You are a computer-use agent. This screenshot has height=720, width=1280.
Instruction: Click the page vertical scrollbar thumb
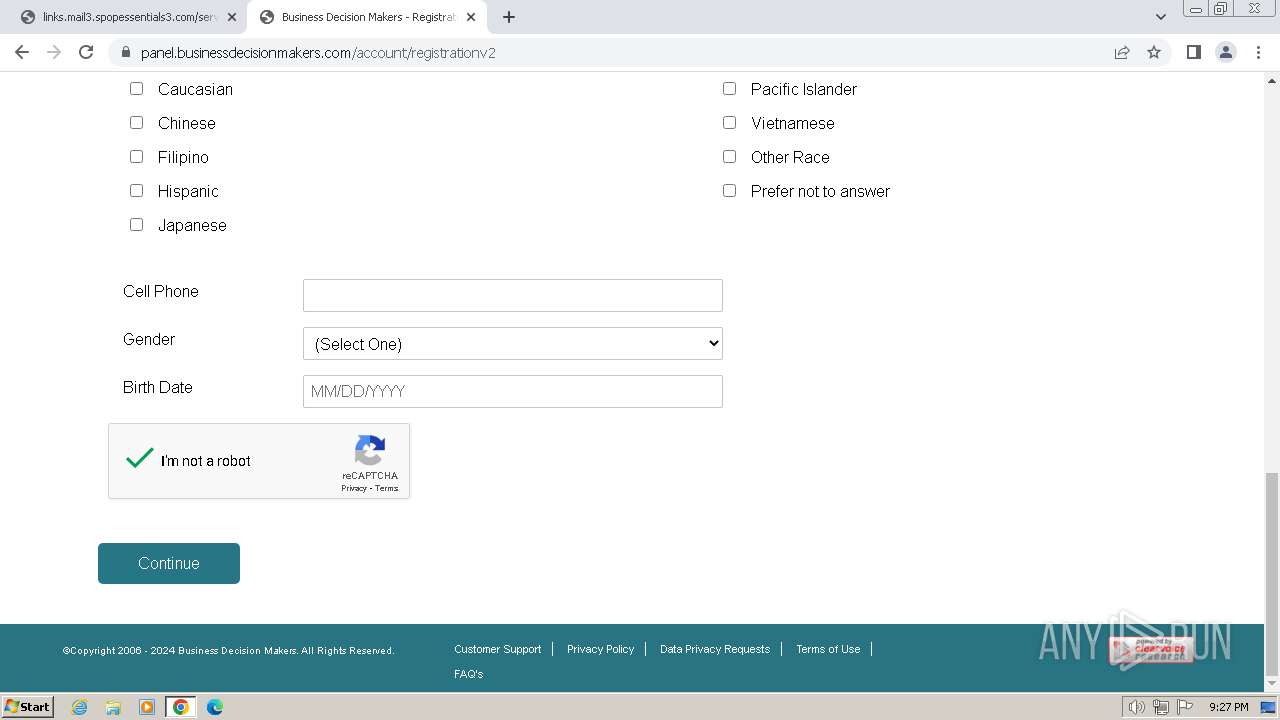tap(1272, 574)
